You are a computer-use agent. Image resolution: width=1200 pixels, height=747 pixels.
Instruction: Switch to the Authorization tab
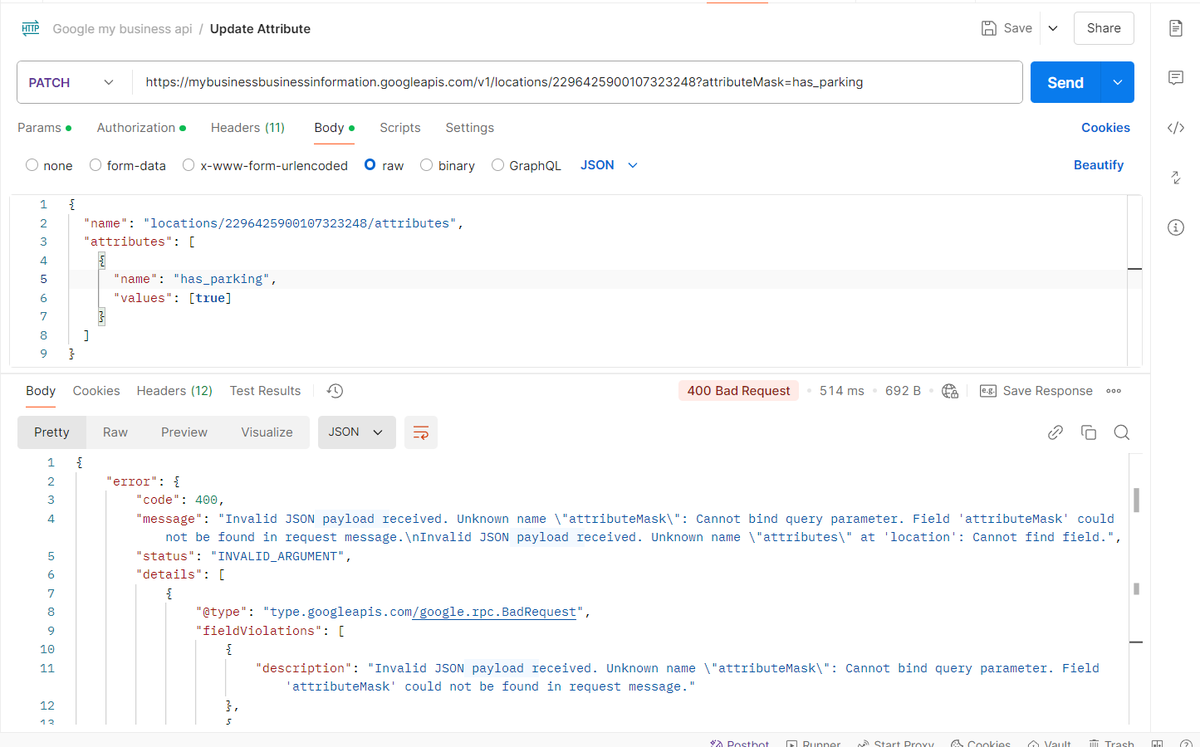coord(141,128)
